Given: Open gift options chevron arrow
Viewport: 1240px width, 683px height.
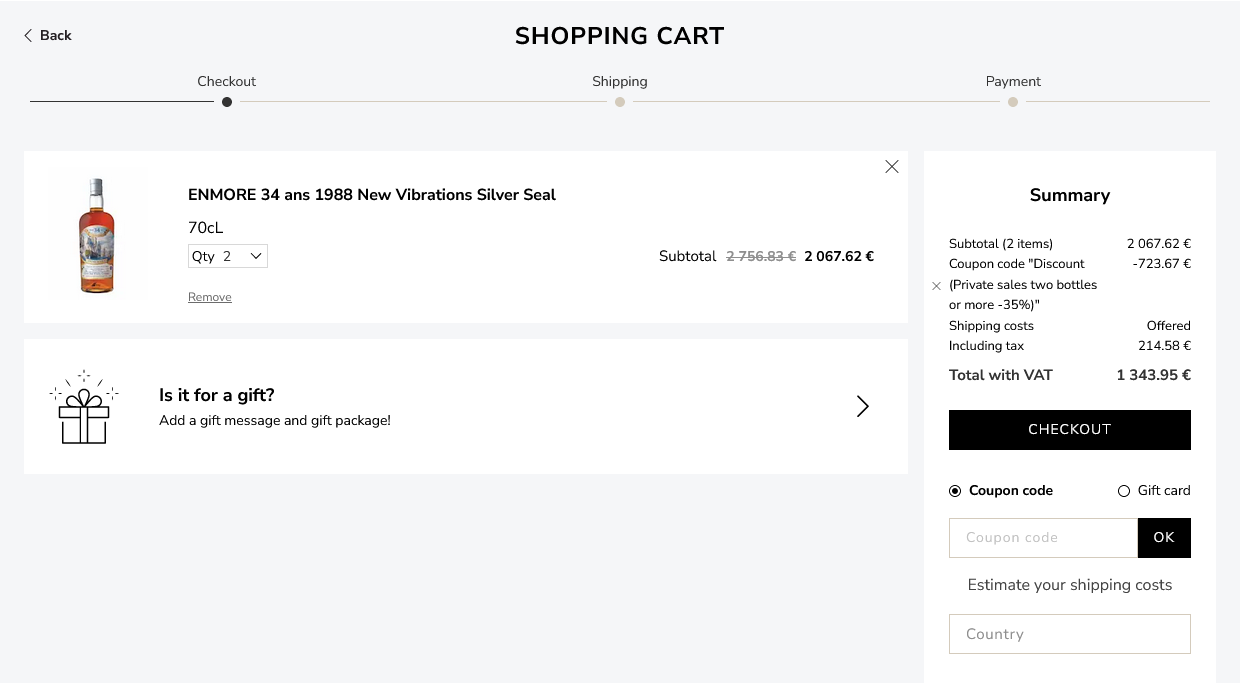Looking at the screenshot, I should pyautogui.click(x=862, y=406).
